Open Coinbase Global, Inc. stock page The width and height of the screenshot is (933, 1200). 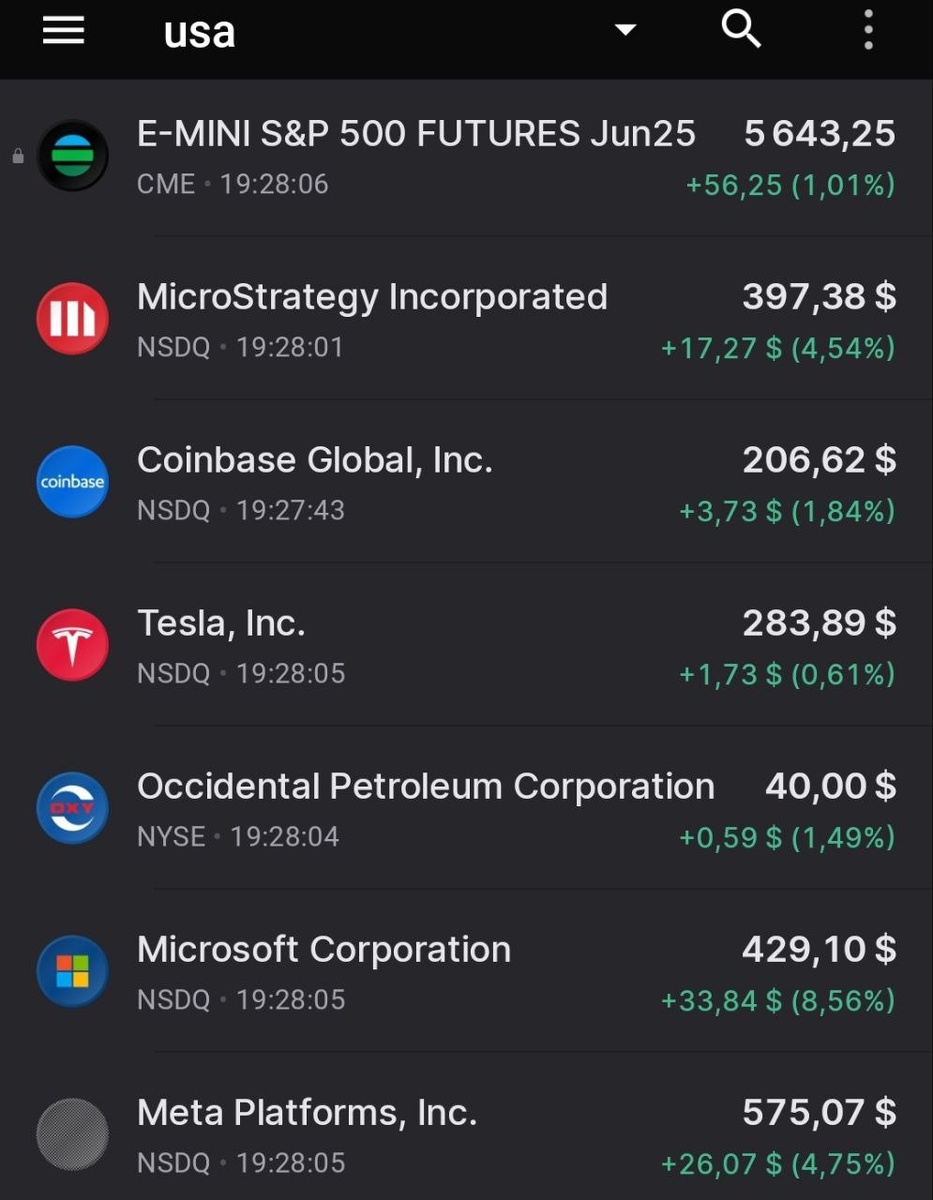pos(314,460)
